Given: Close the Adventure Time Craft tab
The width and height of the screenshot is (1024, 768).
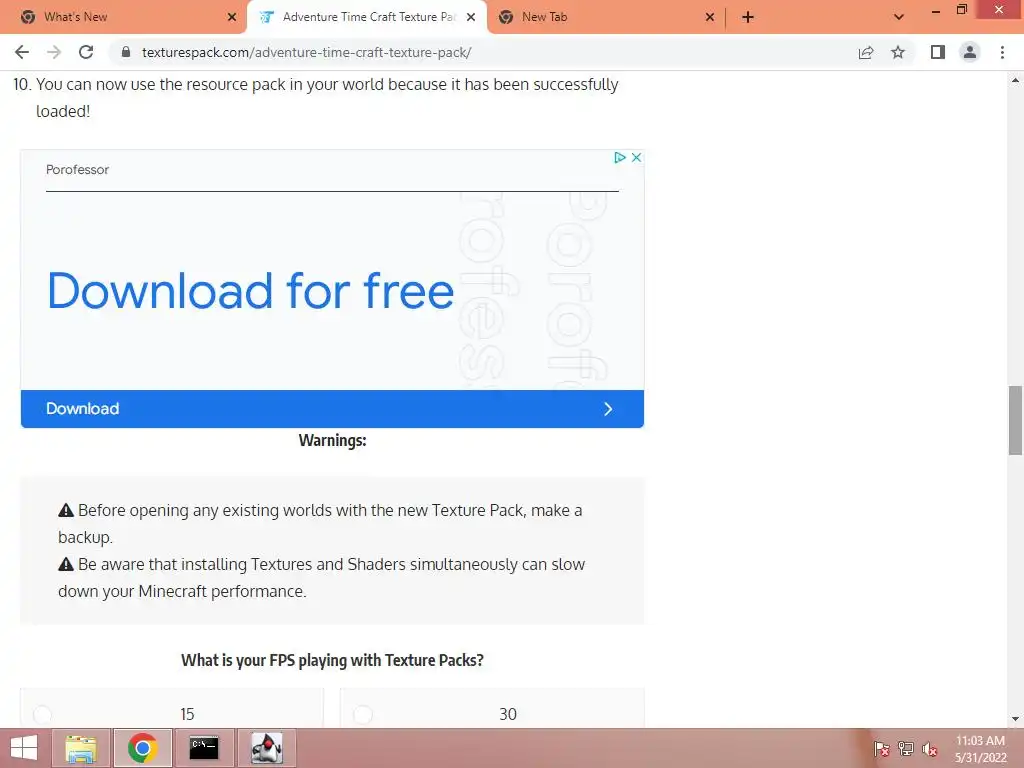Looking at the screenshot, I should [471, 17].
